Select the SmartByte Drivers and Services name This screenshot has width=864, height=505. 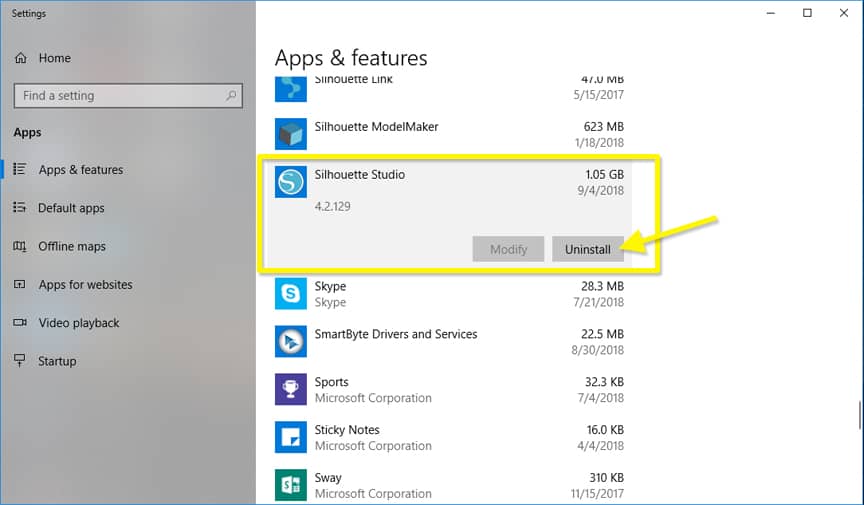(x=396, y=334)
